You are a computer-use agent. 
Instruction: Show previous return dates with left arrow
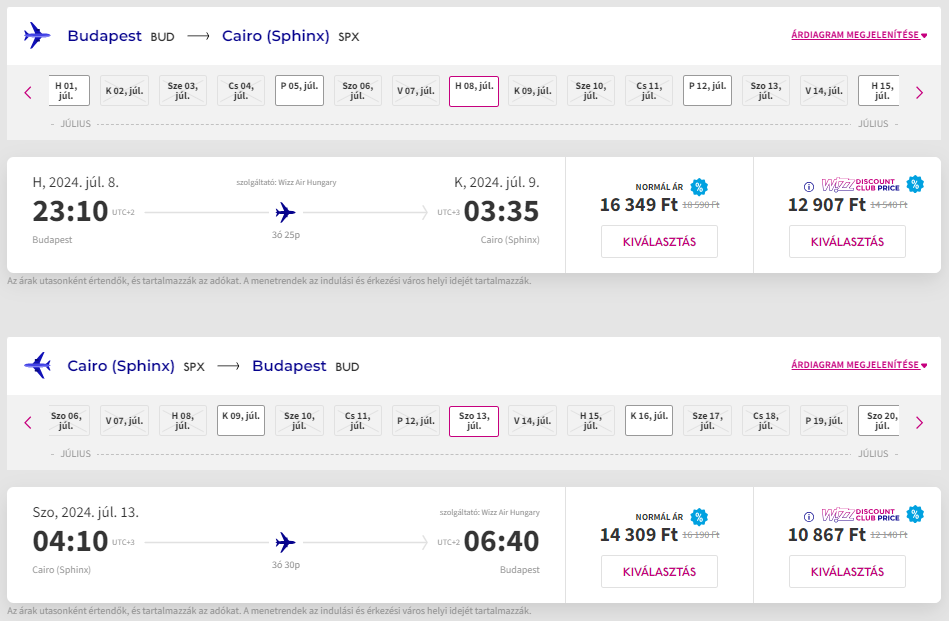pos(28,422)
